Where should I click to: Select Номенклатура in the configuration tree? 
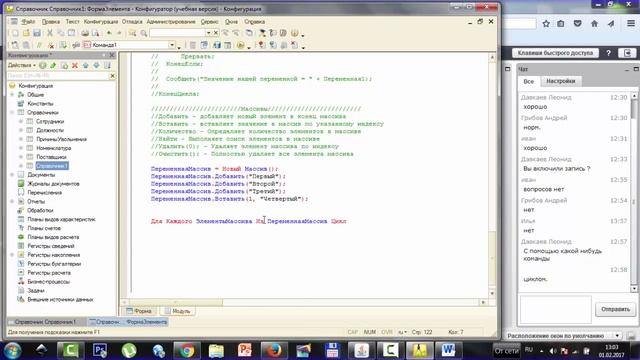pyautogui.click(x=53, y=148)
